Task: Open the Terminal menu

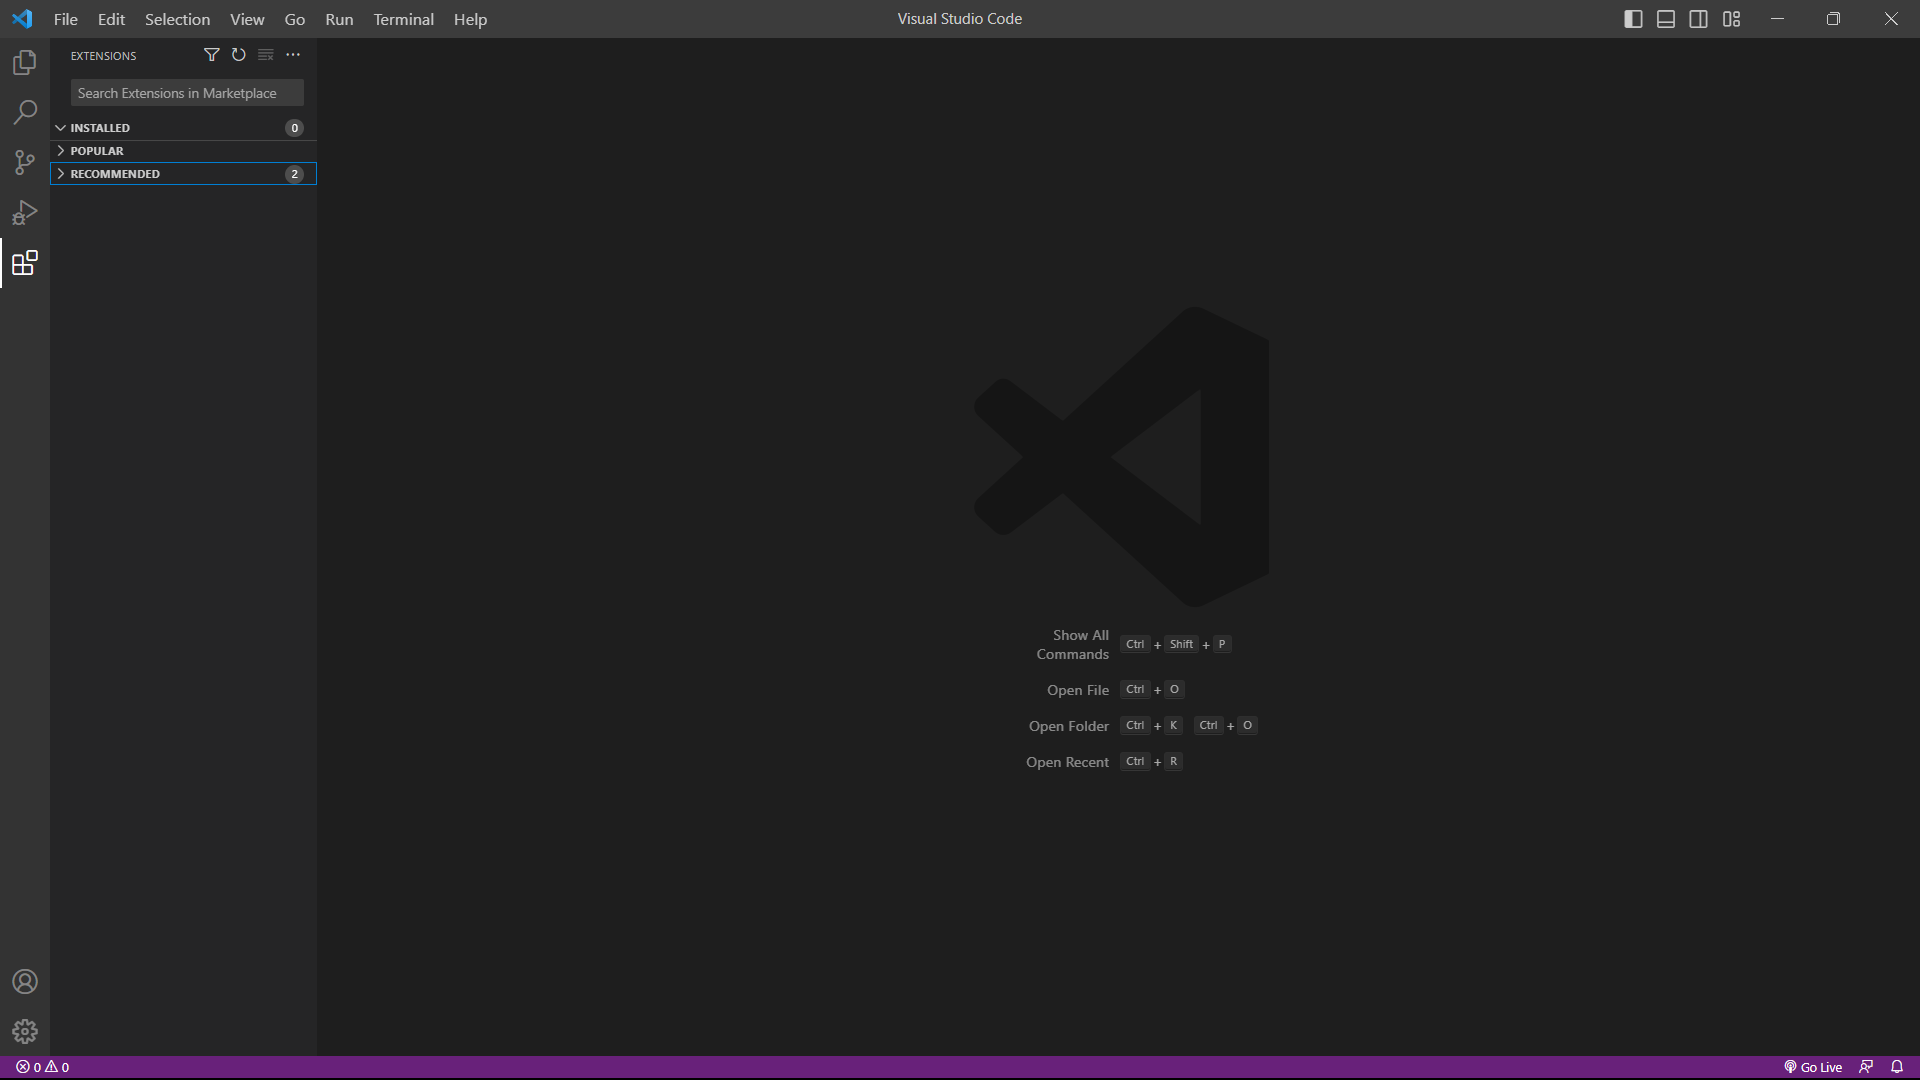Action: (x=404, y=19)
